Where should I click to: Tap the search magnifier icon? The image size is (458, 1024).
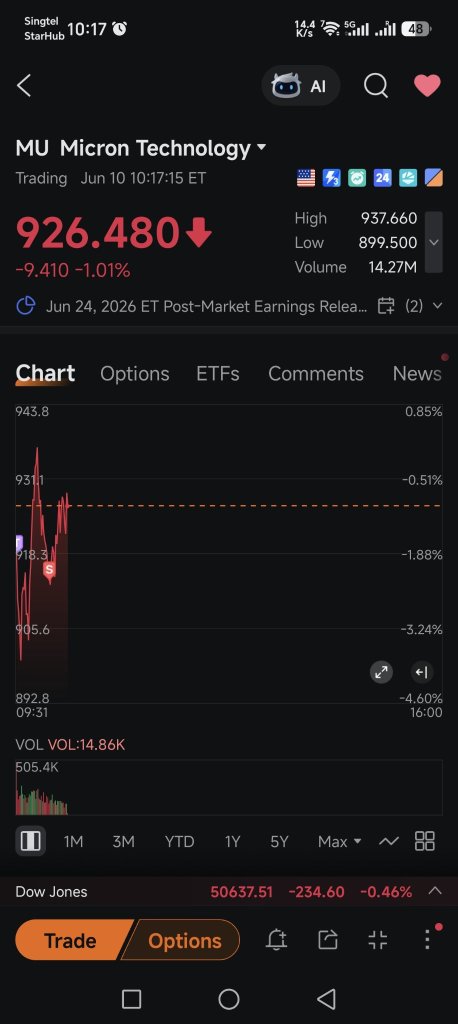tap(376, 86)
